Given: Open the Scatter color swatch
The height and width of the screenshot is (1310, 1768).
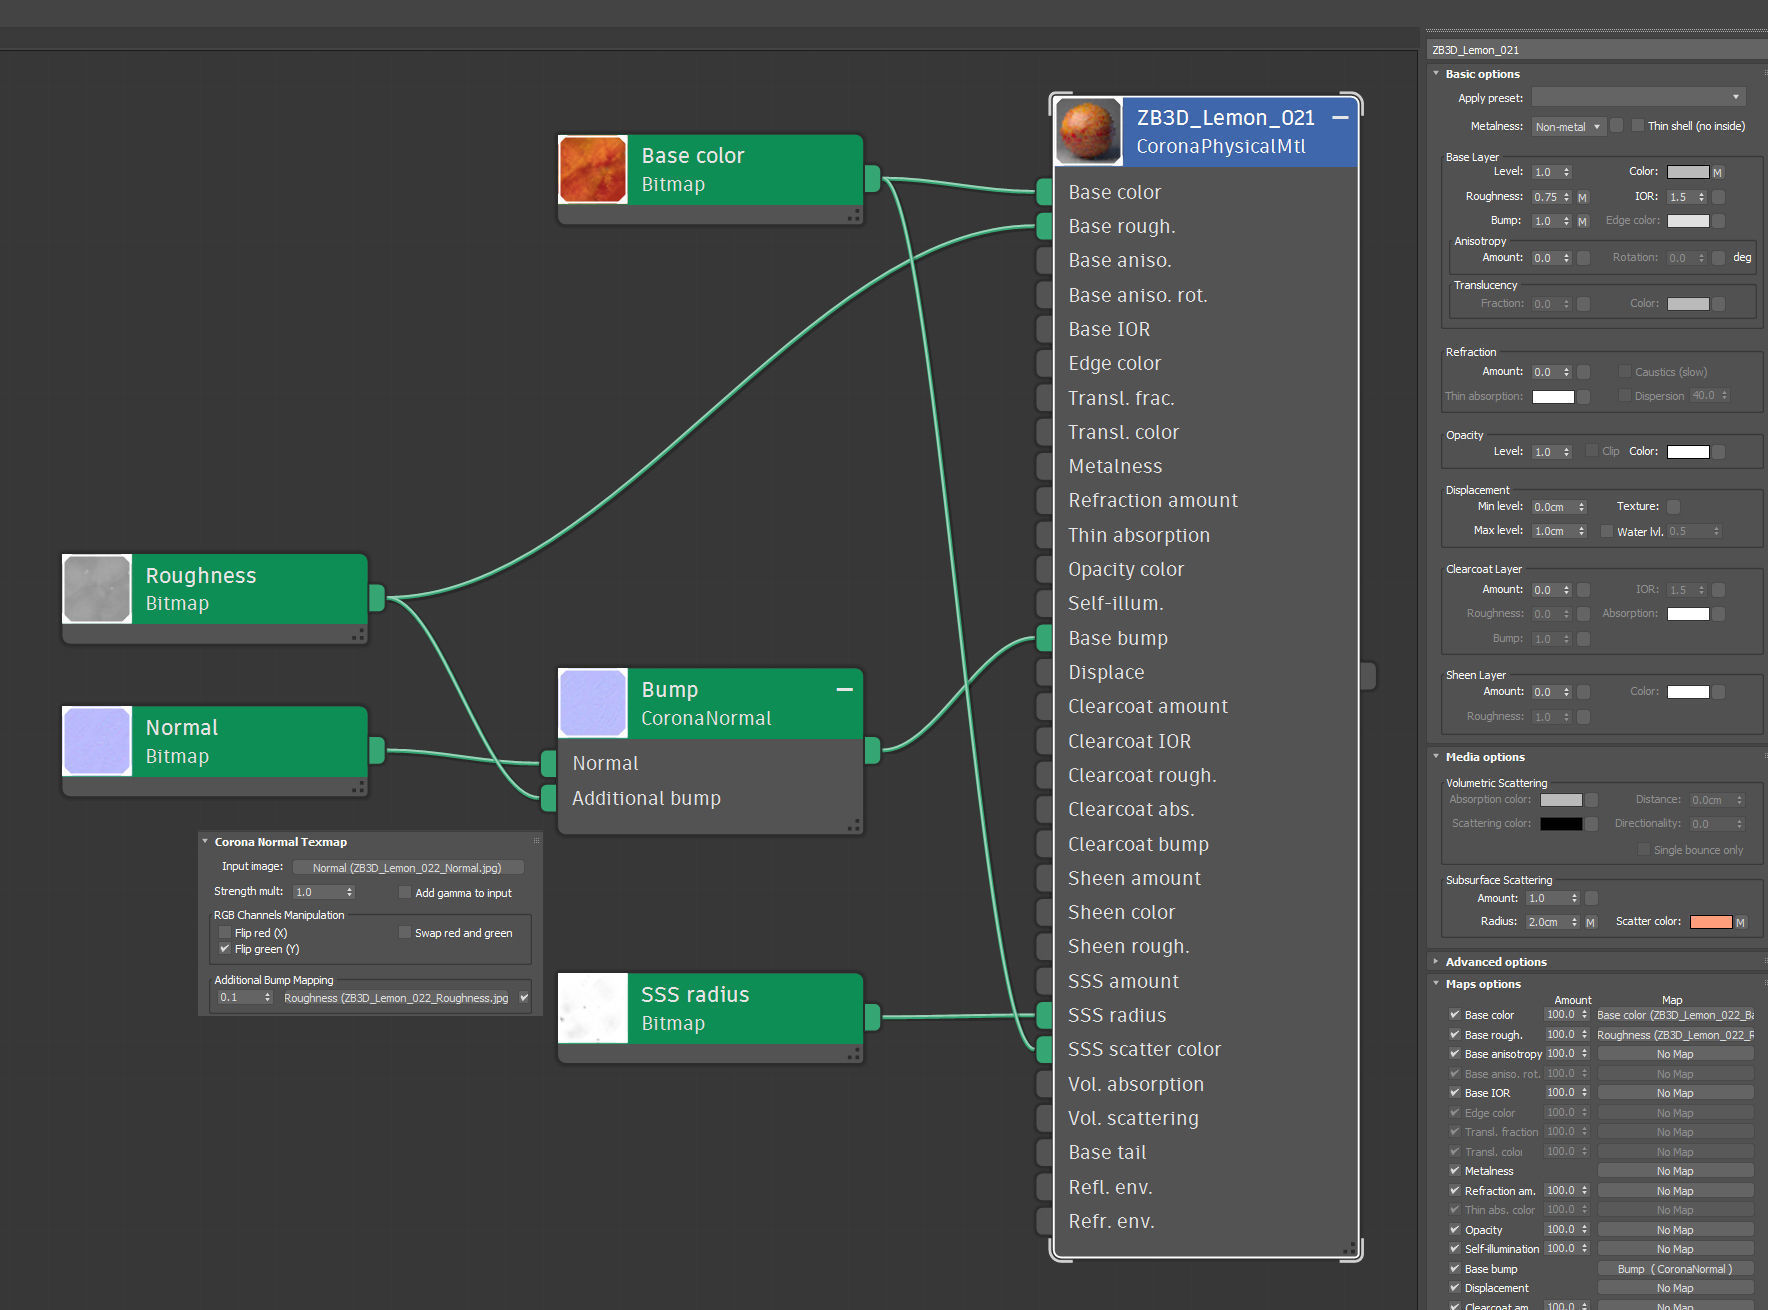Looking at the screenshot, I should pos(1711,922).
